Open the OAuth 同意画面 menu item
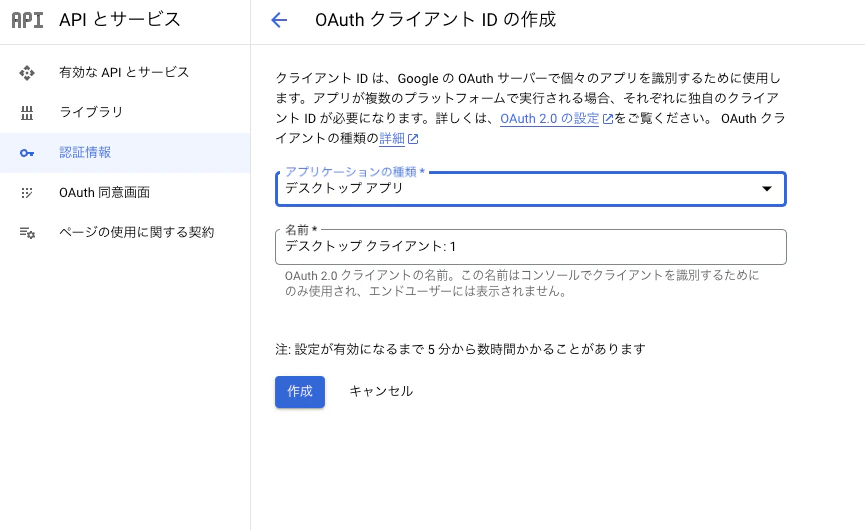865x530 pixels. tap(125, 192)
